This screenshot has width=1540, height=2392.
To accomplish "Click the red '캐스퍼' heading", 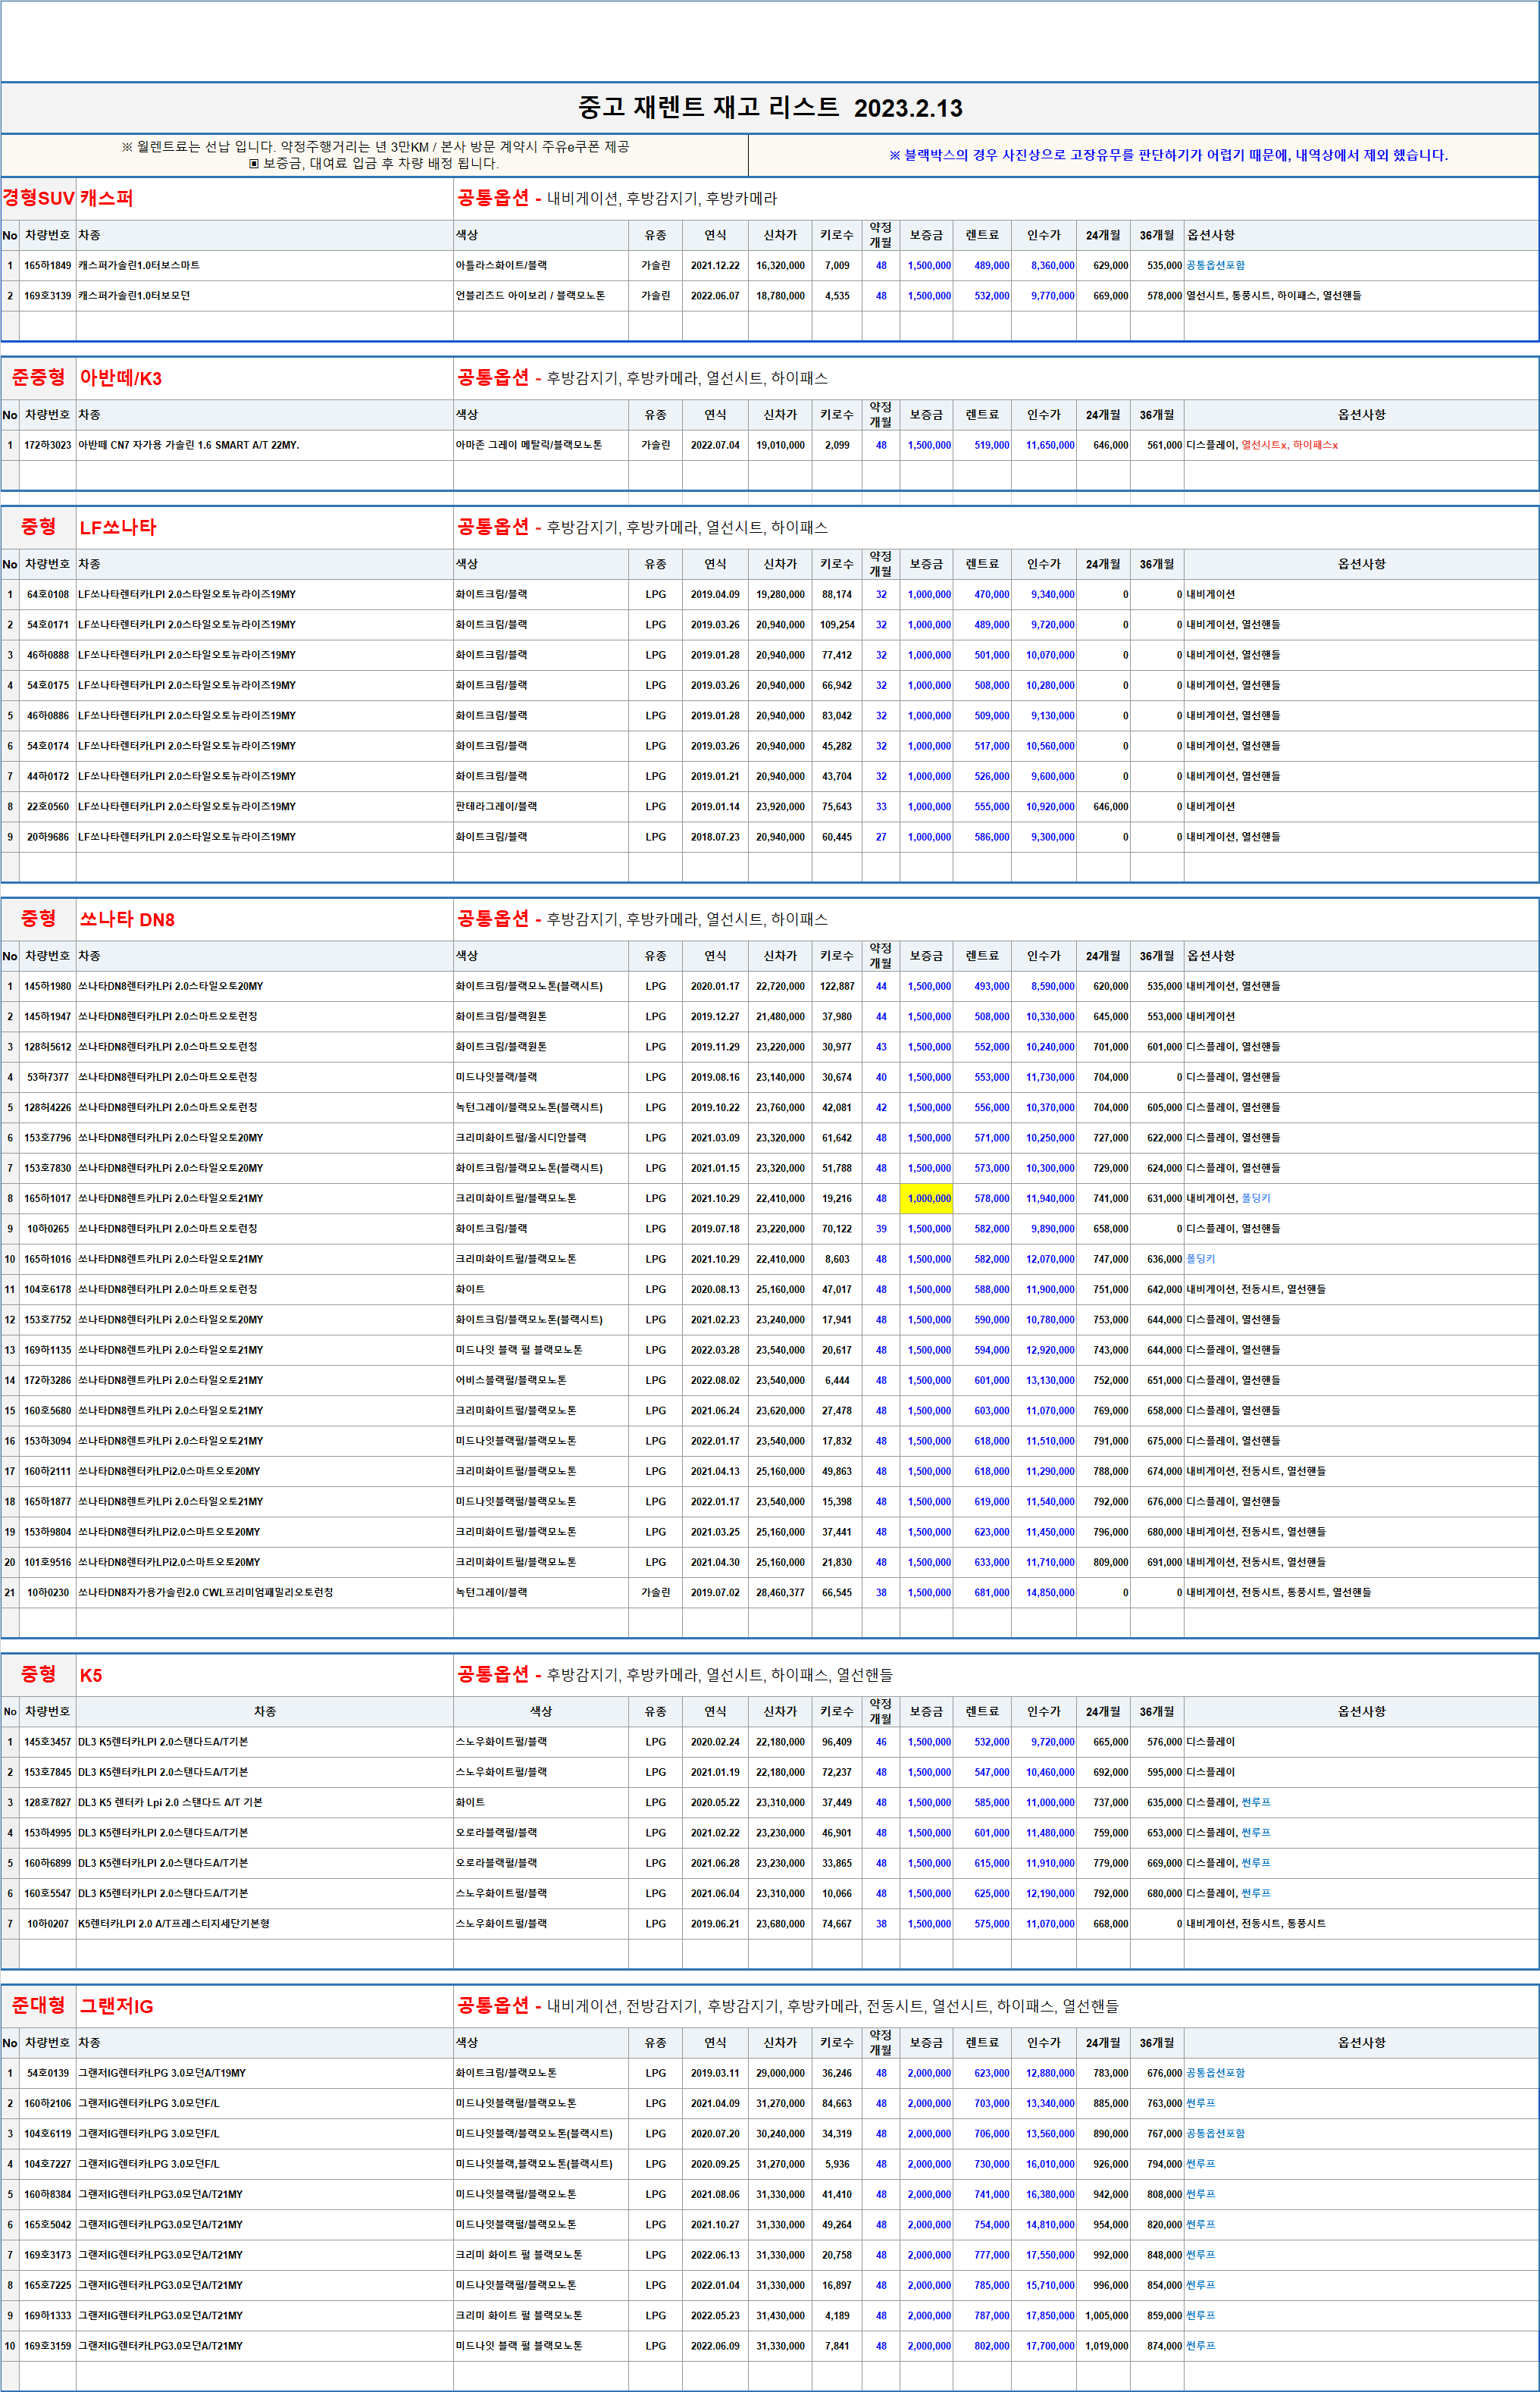I will click(106, 198).
